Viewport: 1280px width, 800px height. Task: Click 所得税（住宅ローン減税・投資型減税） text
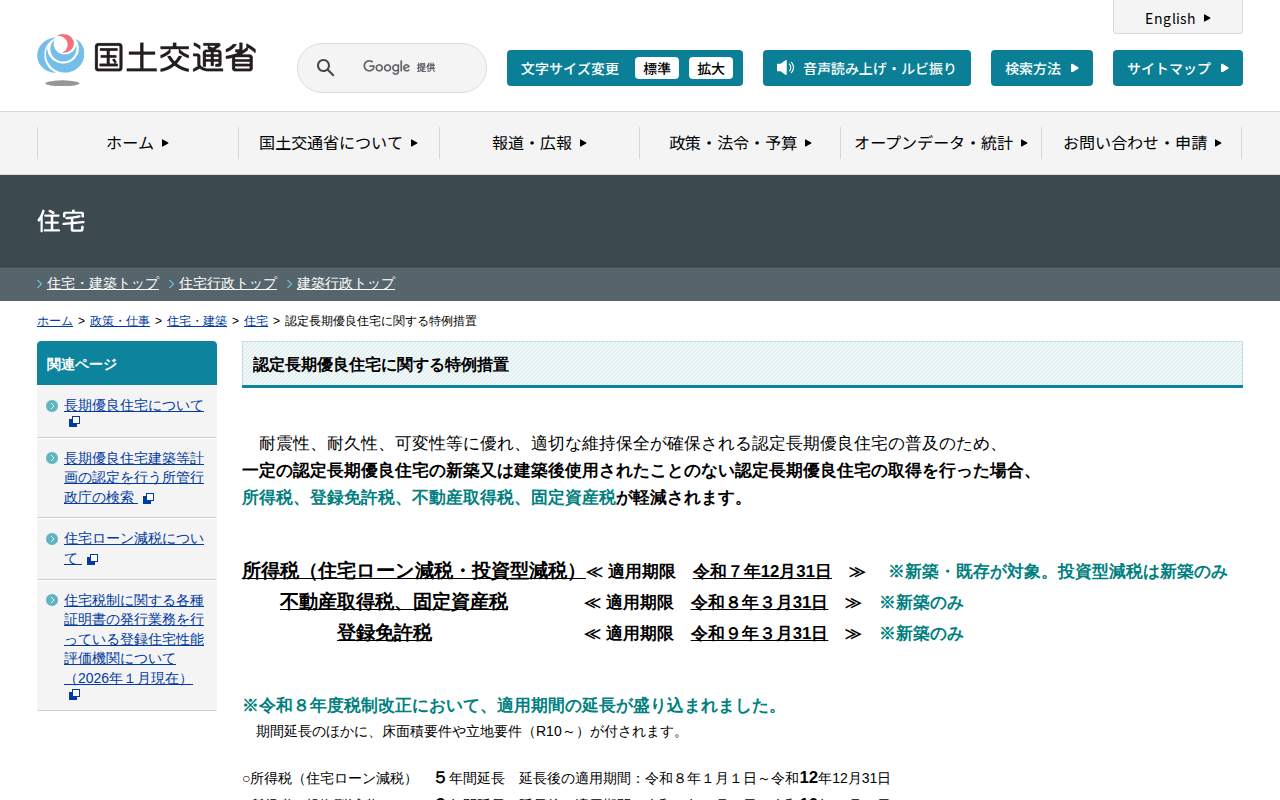point(414,571)
